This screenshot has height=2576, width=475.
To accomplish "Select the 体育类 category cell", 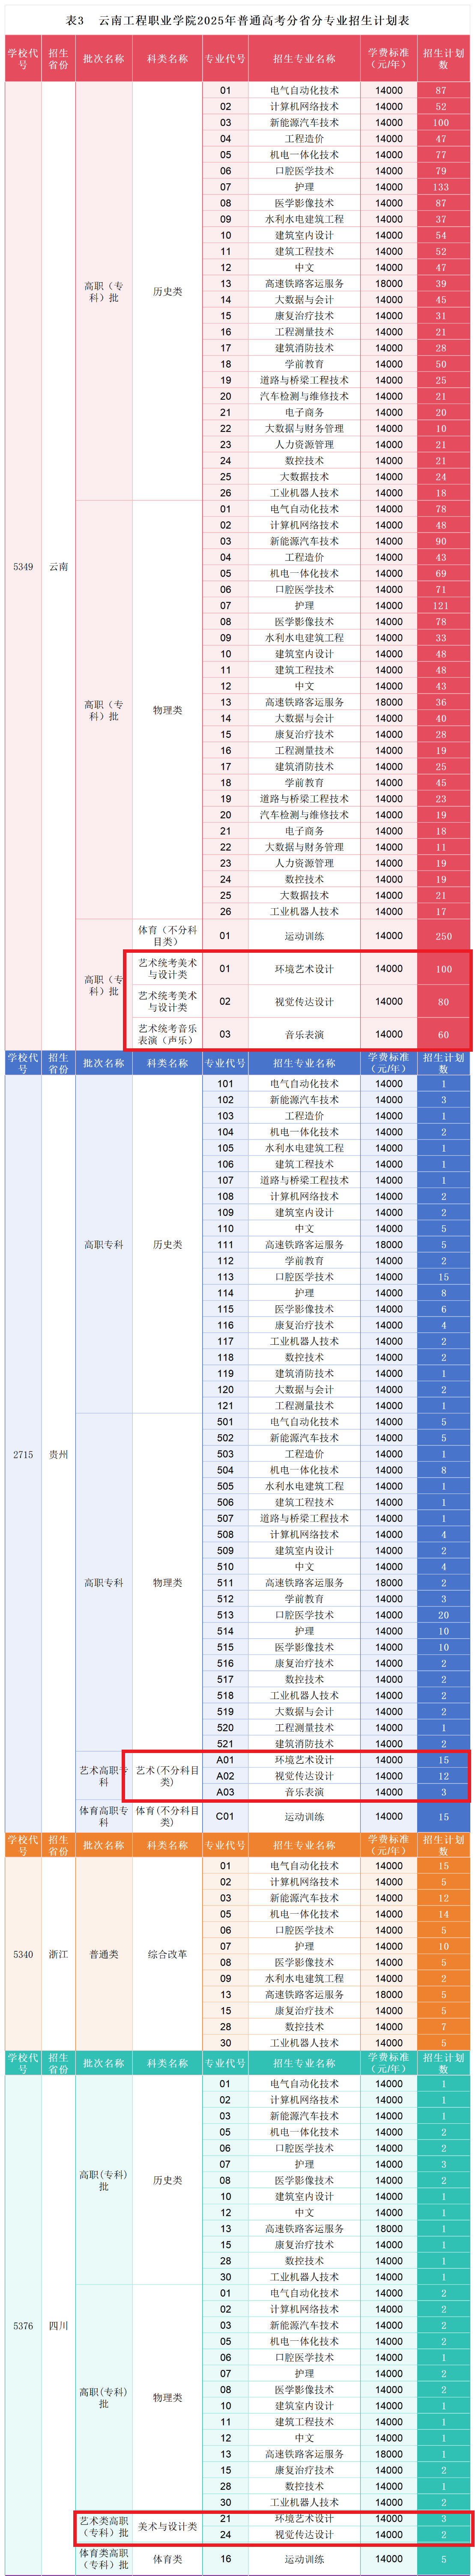I will pos(167,2559).
